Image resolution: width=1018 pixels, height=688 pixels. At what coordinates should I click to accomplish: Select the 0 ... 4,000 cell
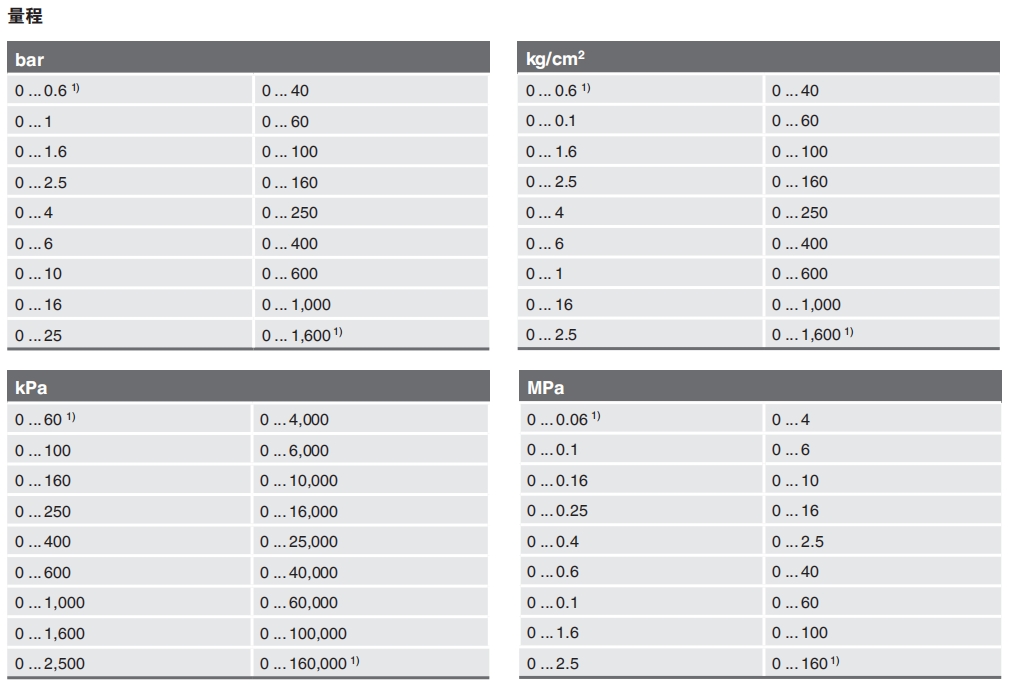tap(294, 420)
